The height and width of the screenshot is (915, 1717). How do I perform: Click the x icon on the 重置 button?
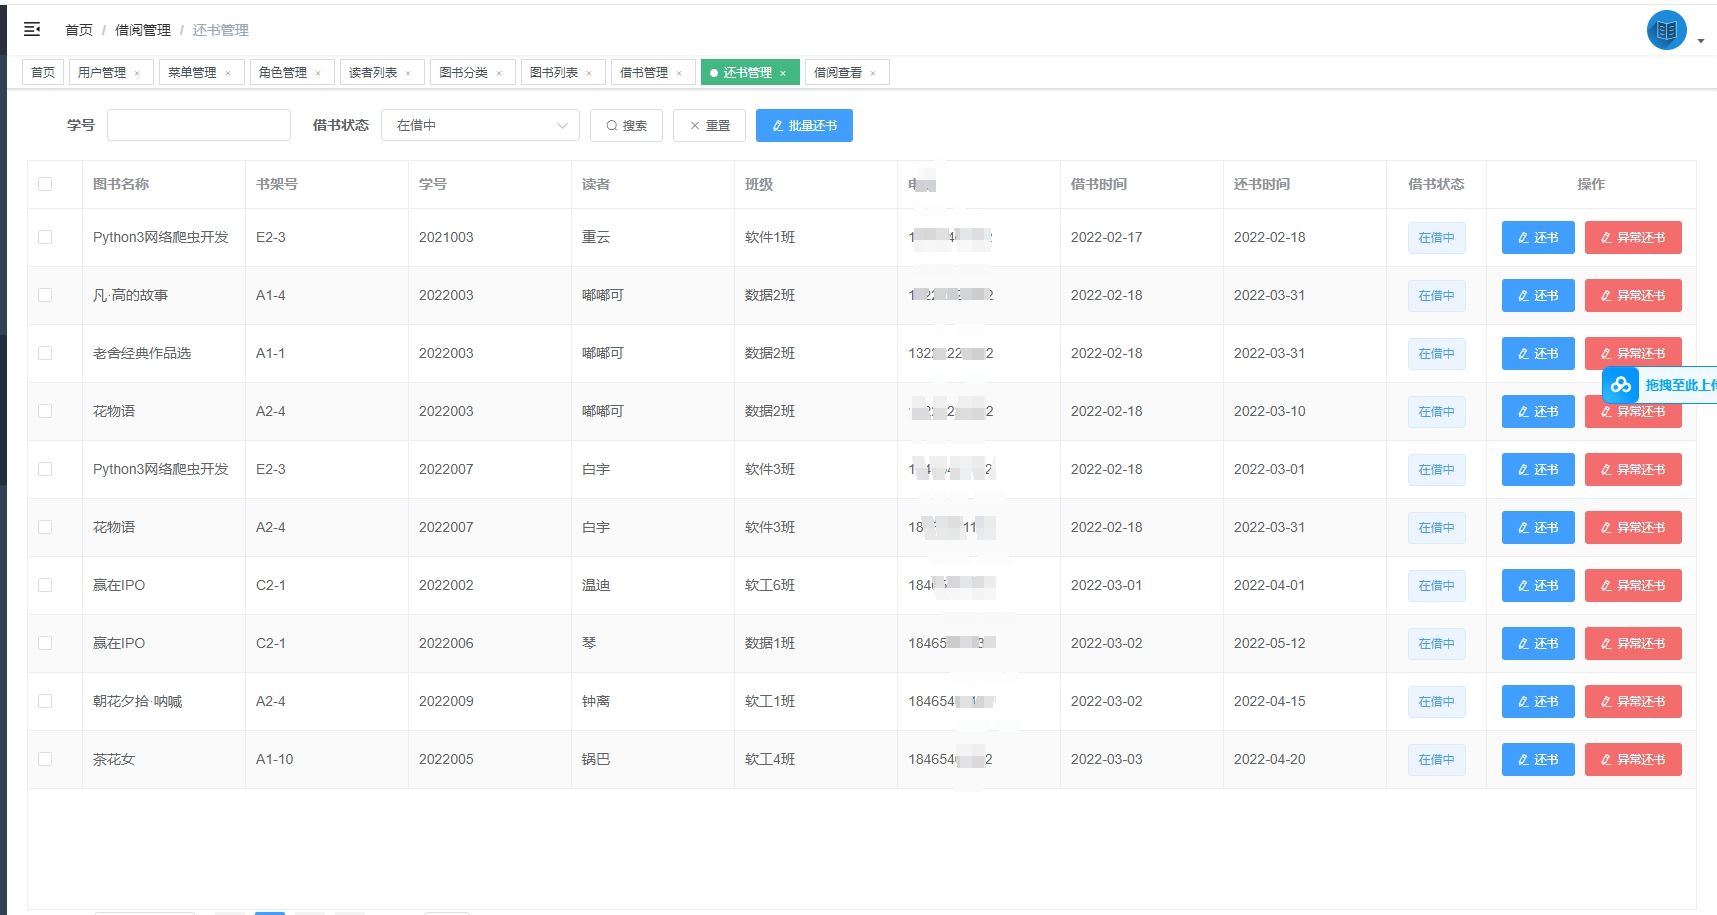tap(695, 125)
